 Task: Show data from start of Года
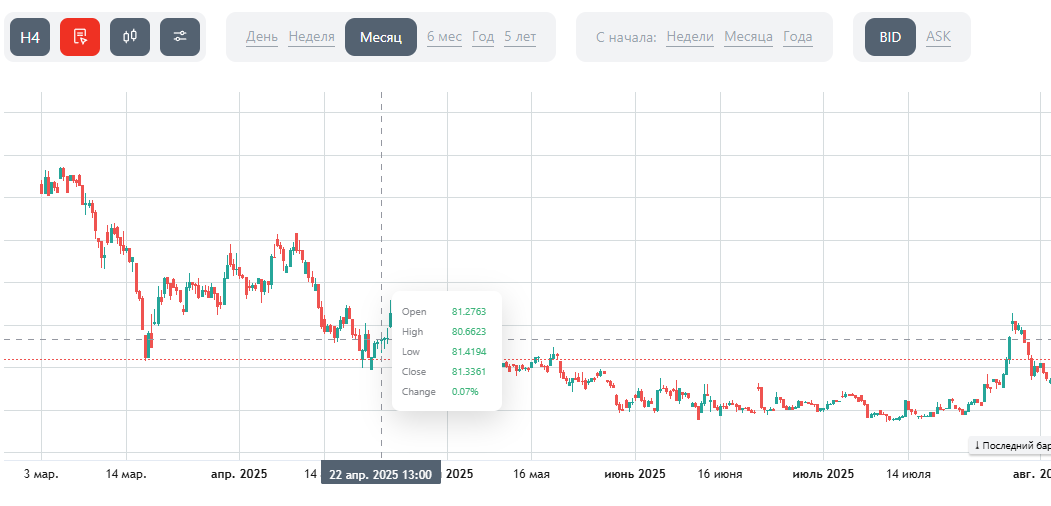tap(798, 37)
